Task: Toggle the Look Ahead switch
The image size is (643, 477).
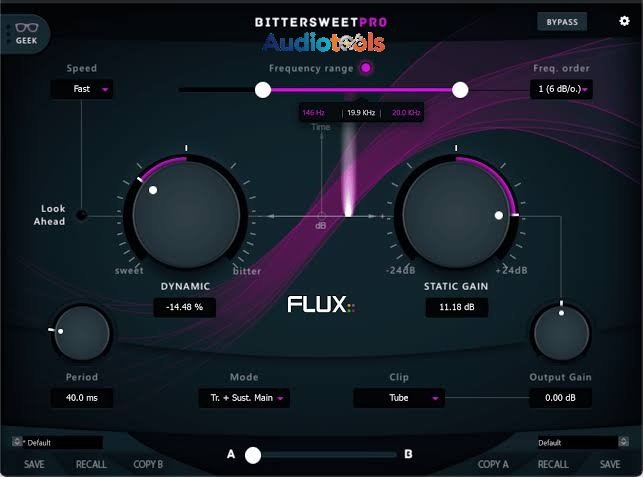Action: 82,215
